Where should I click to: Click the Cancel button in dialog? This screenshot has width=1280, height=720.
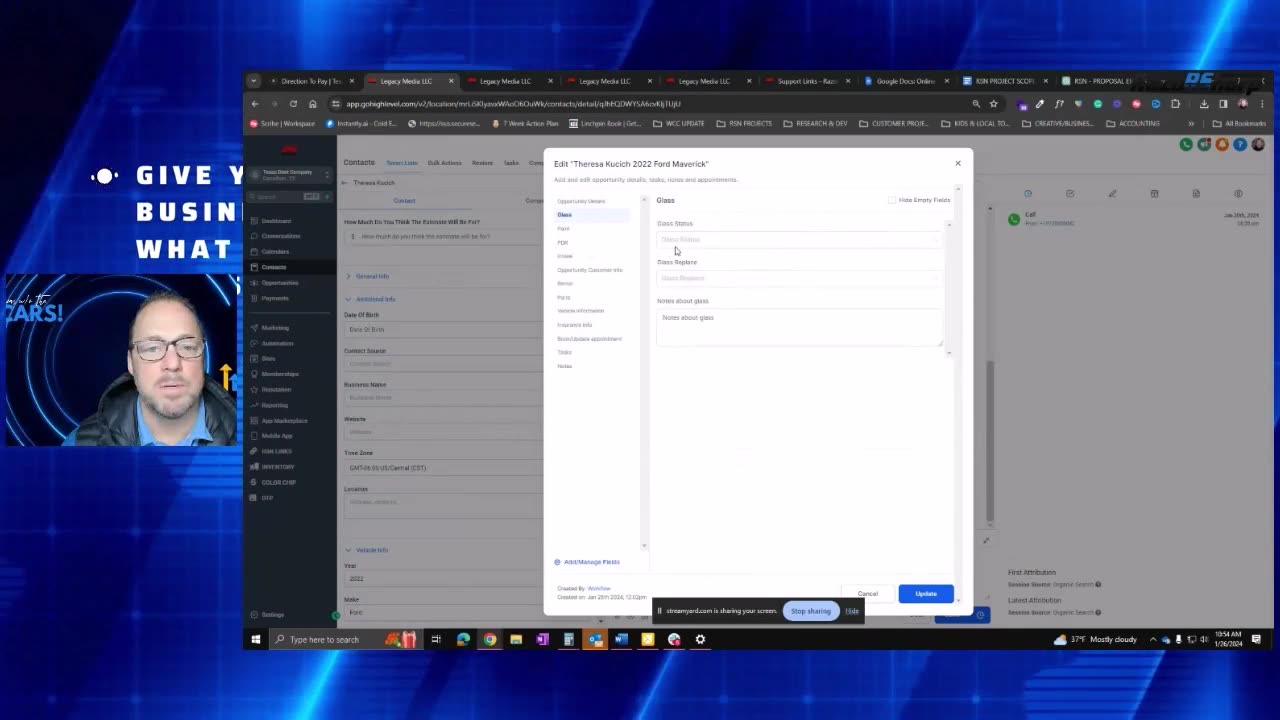[x=867, y=594]
